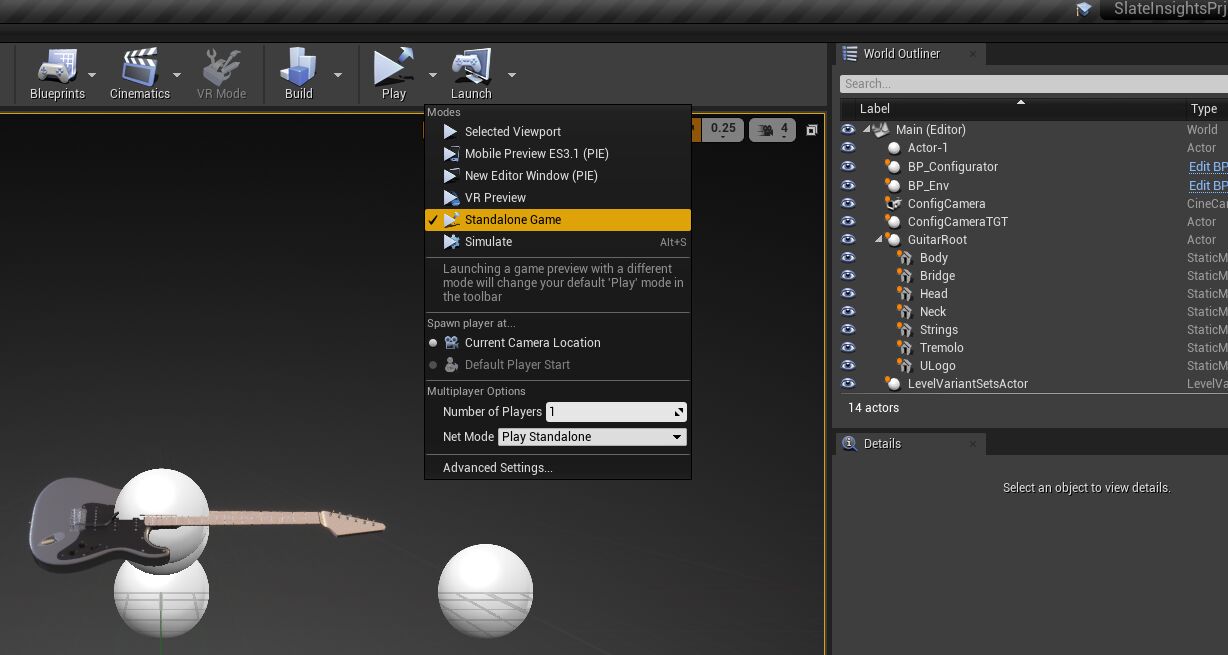Click the World Outliner search box
Image resolution: width=1228 pixels, height=655 pixels.
[x=1030, y=84]
